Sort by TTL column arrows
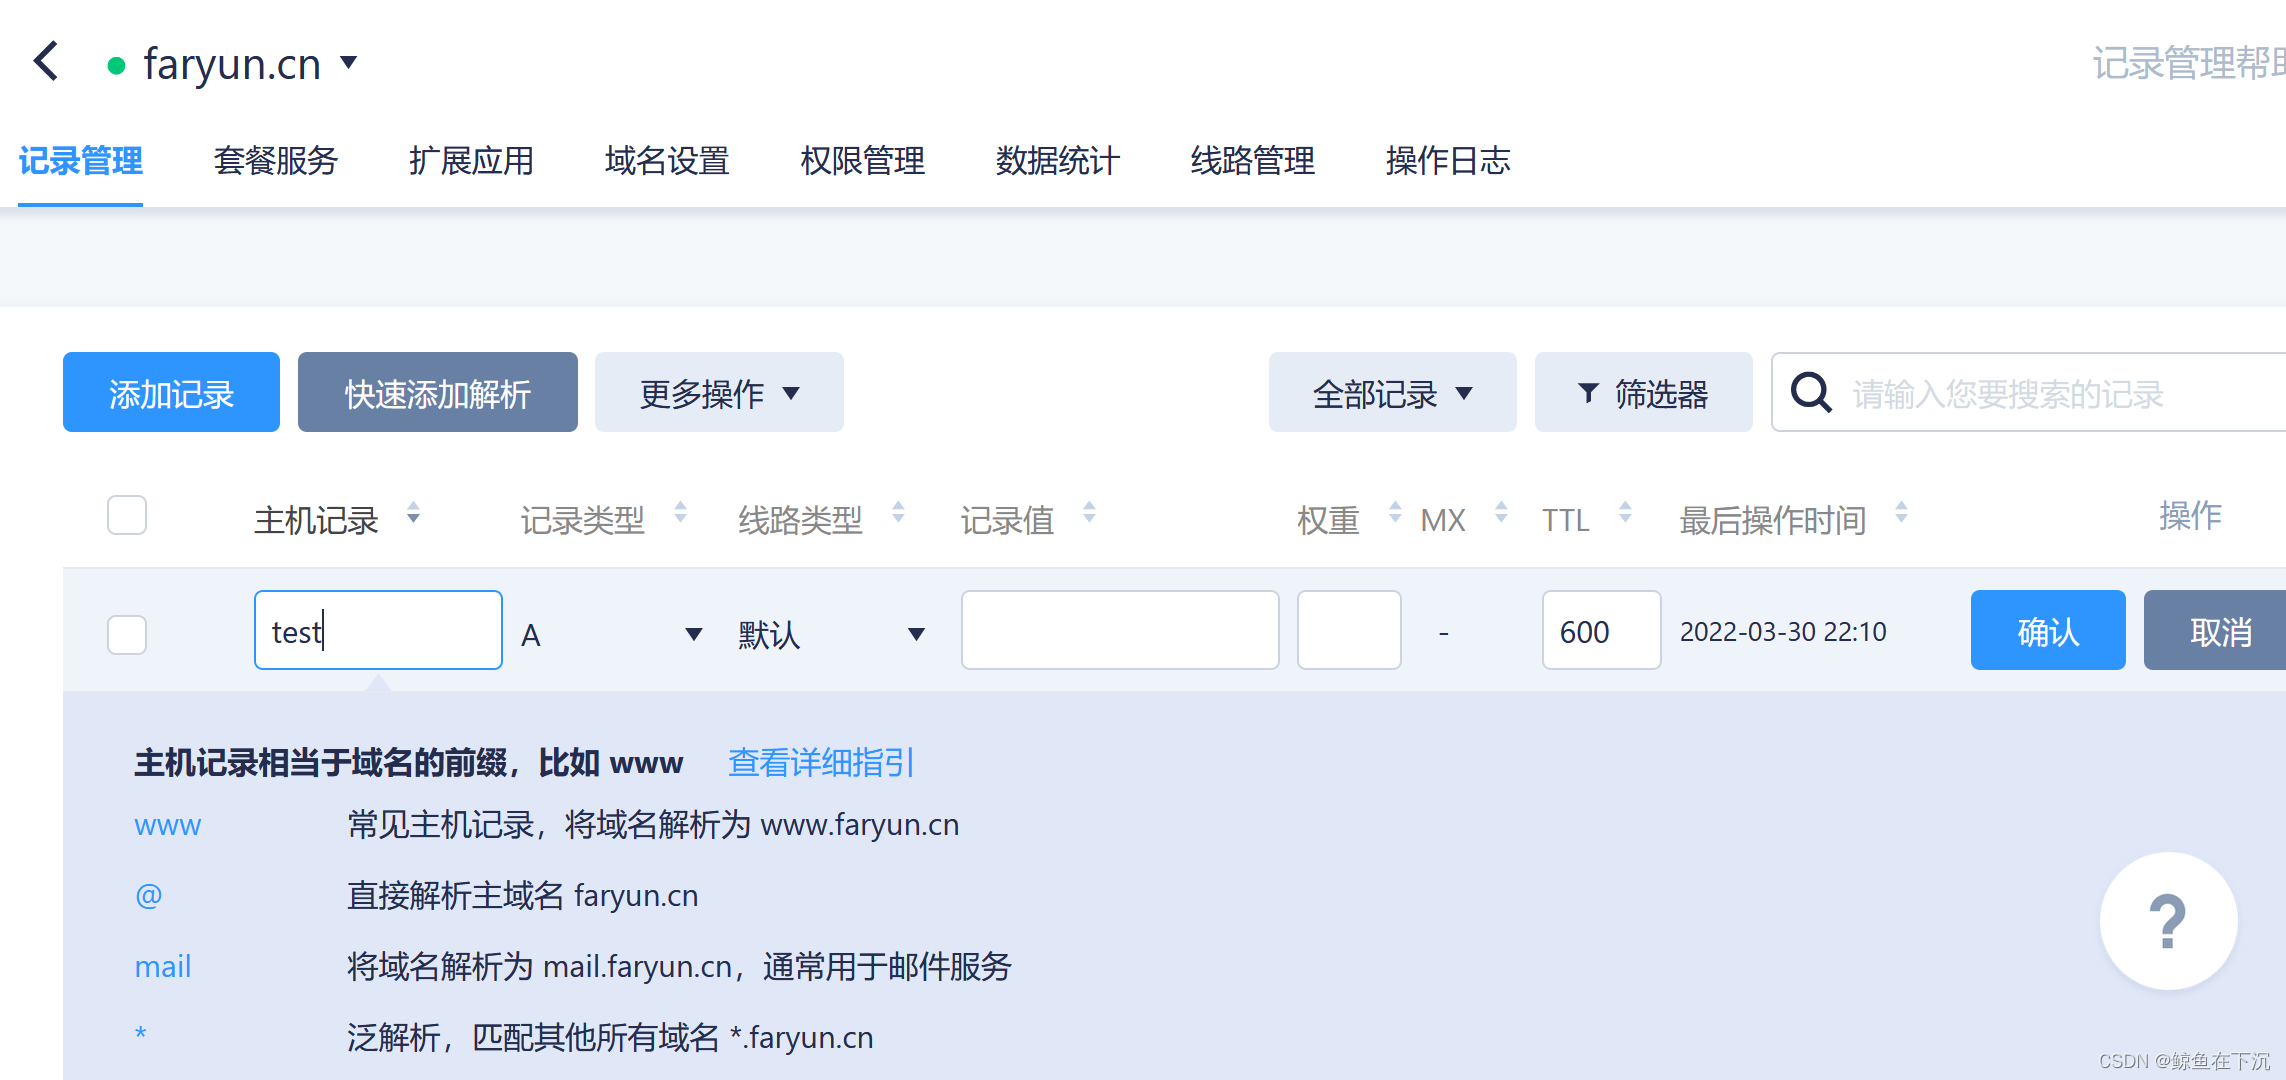 tap(1625, 513)
